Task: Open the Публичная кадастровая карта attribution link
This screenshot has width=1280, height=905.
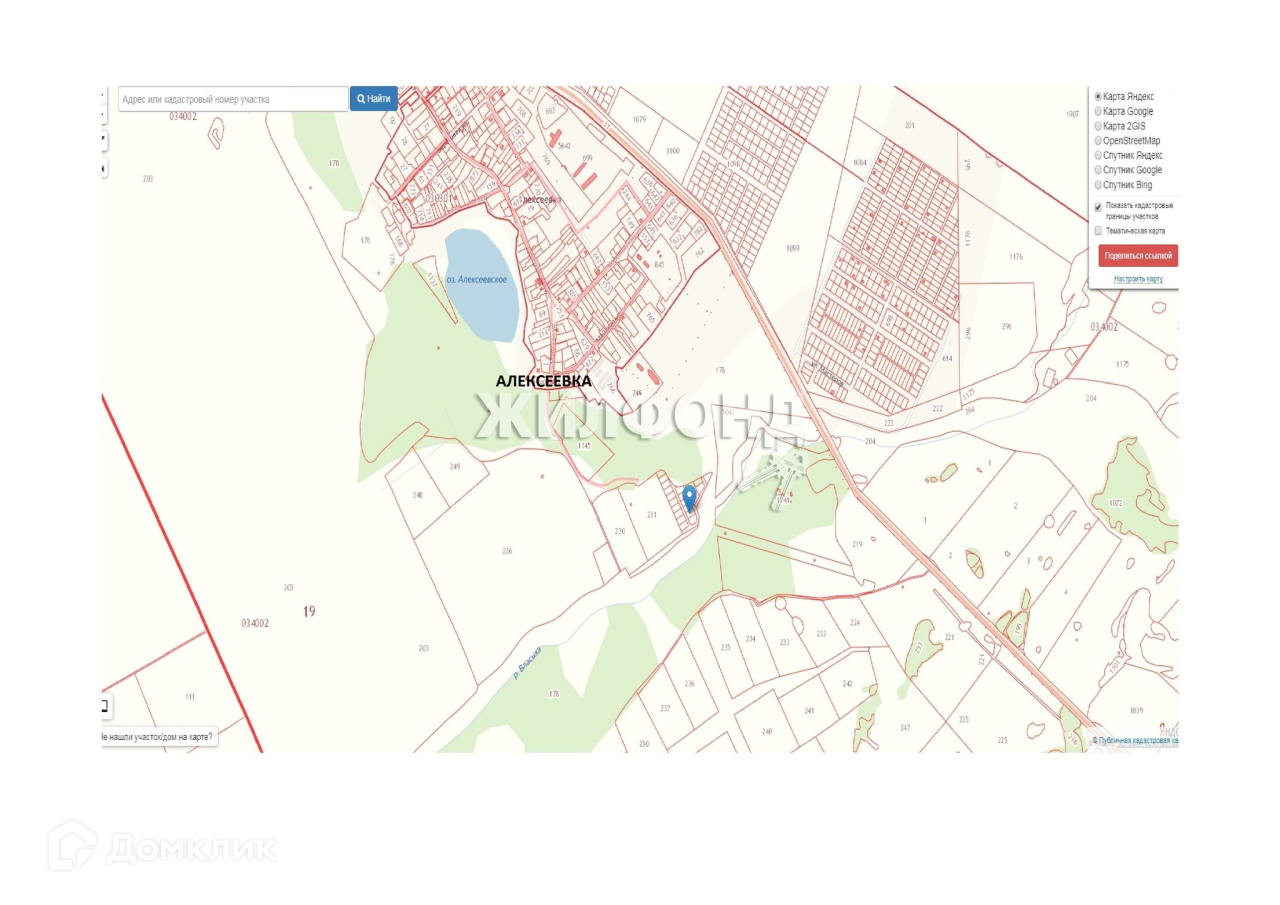Action: click(x=1138, y=741)
